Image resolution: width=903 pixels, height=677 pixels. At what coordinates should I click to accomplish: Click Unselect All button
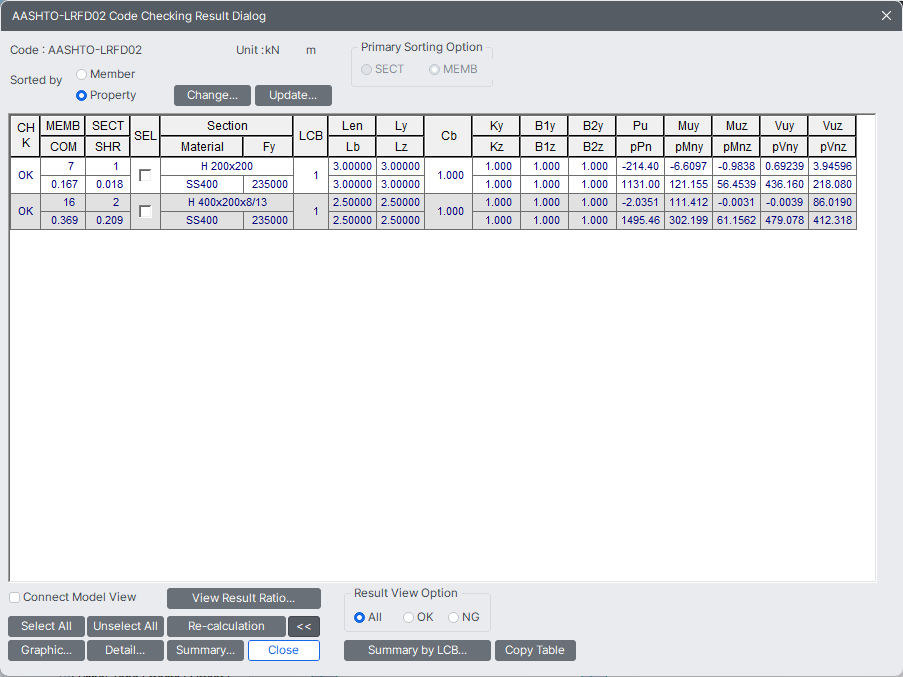coord(126,626)
